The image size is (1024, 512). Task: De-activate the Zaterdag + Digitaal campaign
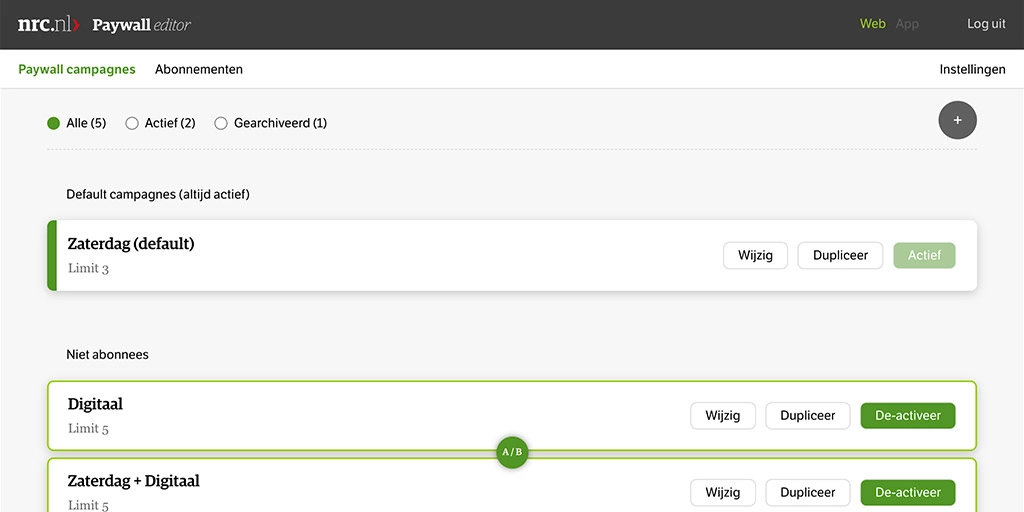coord(907,492)
